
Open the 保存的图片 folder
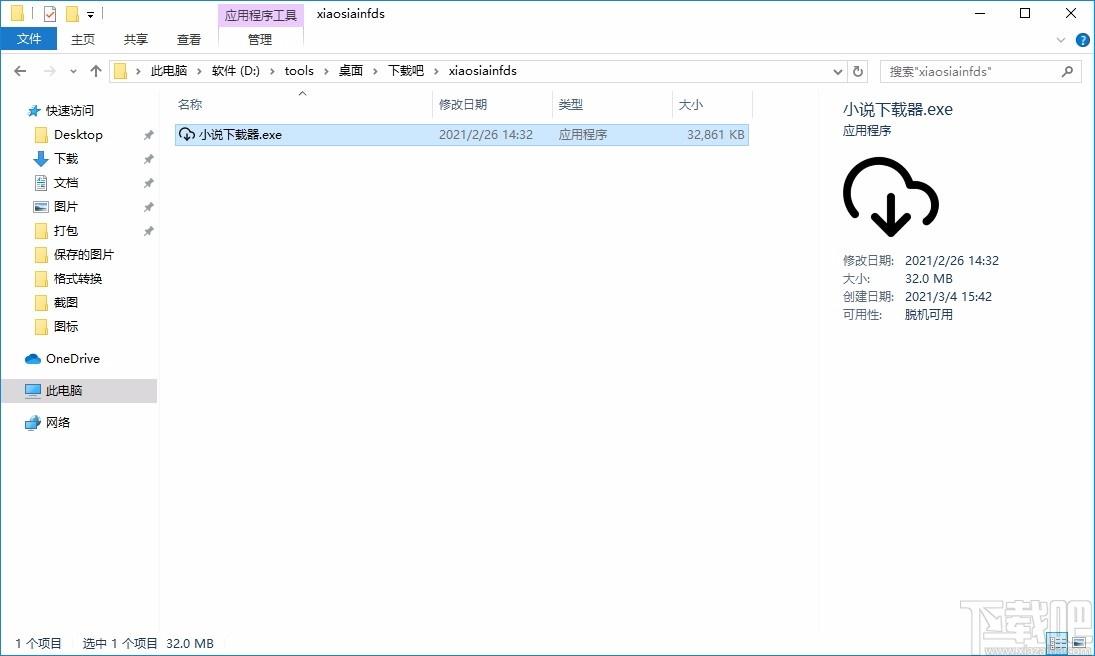[83, 254]
